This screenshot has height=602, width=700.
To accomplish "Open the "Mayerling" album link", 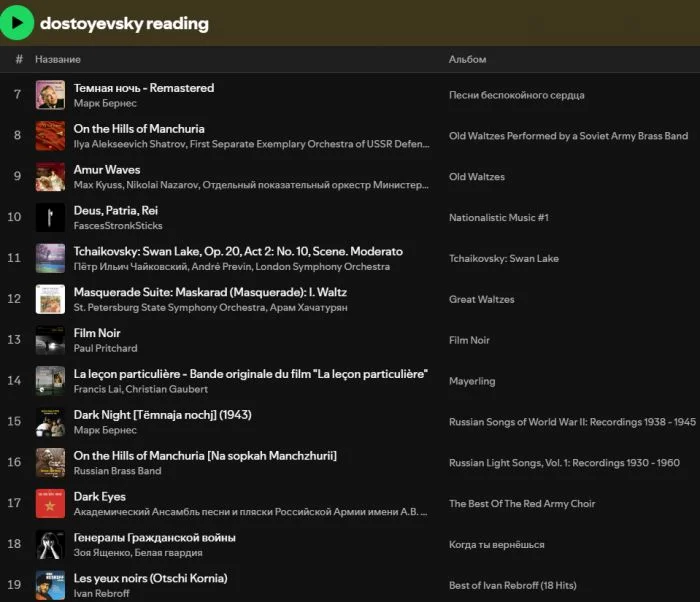I will [472, 381].
